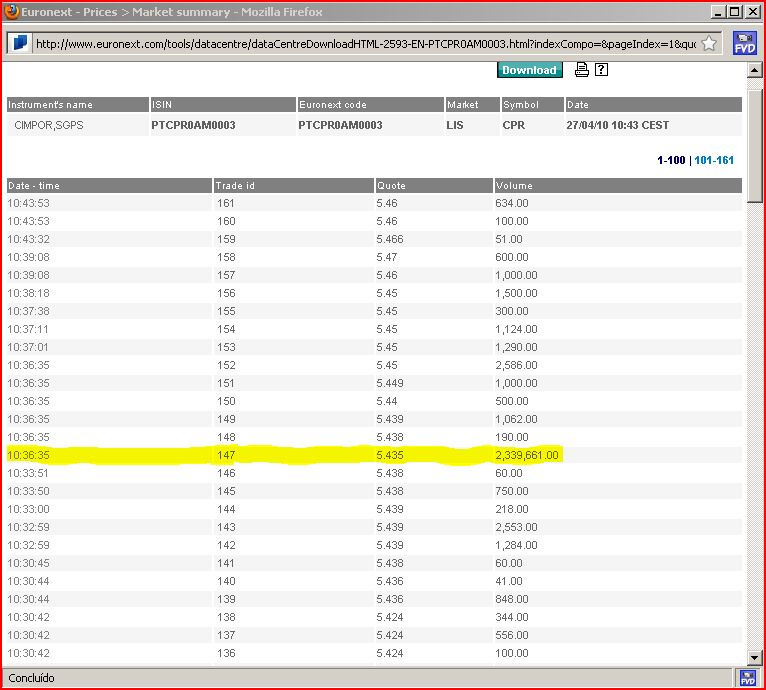Click the scroll up arrow
Screen dimensions: 766x690
754,70
